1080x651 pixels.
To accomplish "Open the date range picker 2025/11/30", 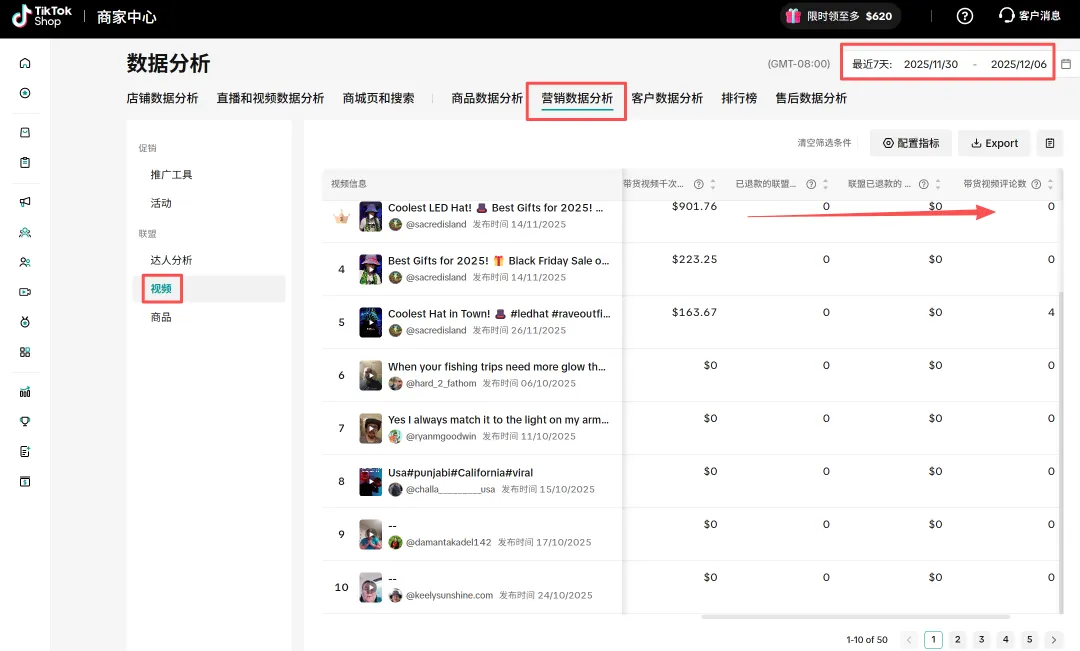I will click(x=930, y=64).
